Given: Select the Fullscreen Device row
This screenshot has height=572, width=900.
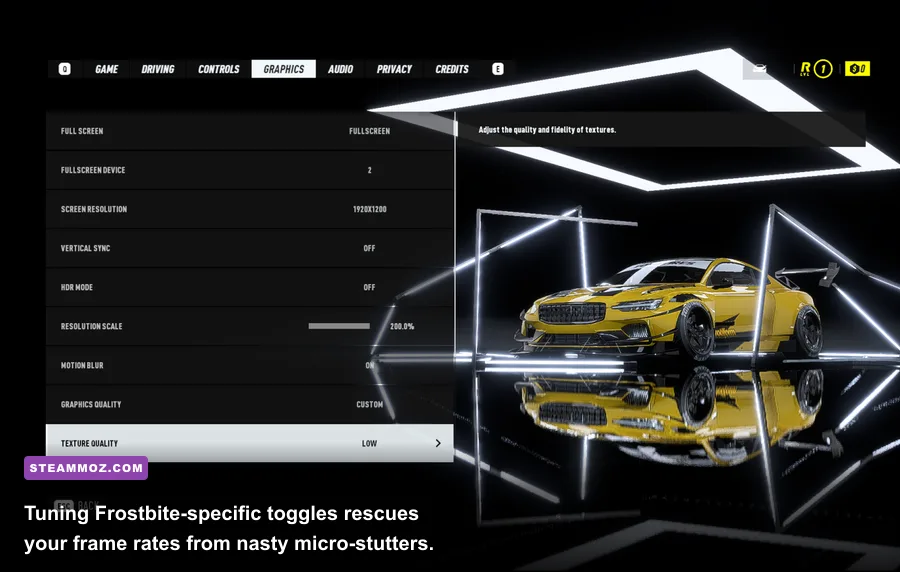Looking at the screenshot, I should [x=250, y=170].
